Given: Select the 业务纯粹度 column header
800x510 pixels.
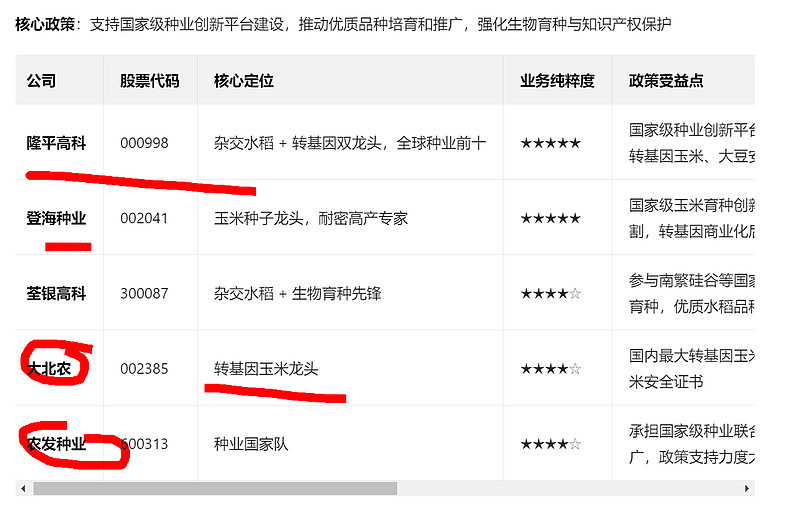Looking at the screenshot, I should click(557, 81).
